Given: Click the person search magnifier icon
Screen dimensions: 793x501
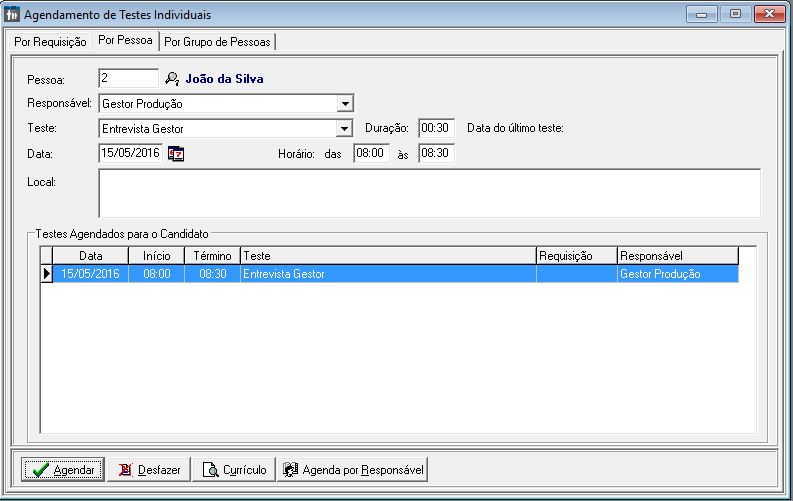Looking at the screenshot, I should [172, 78].
